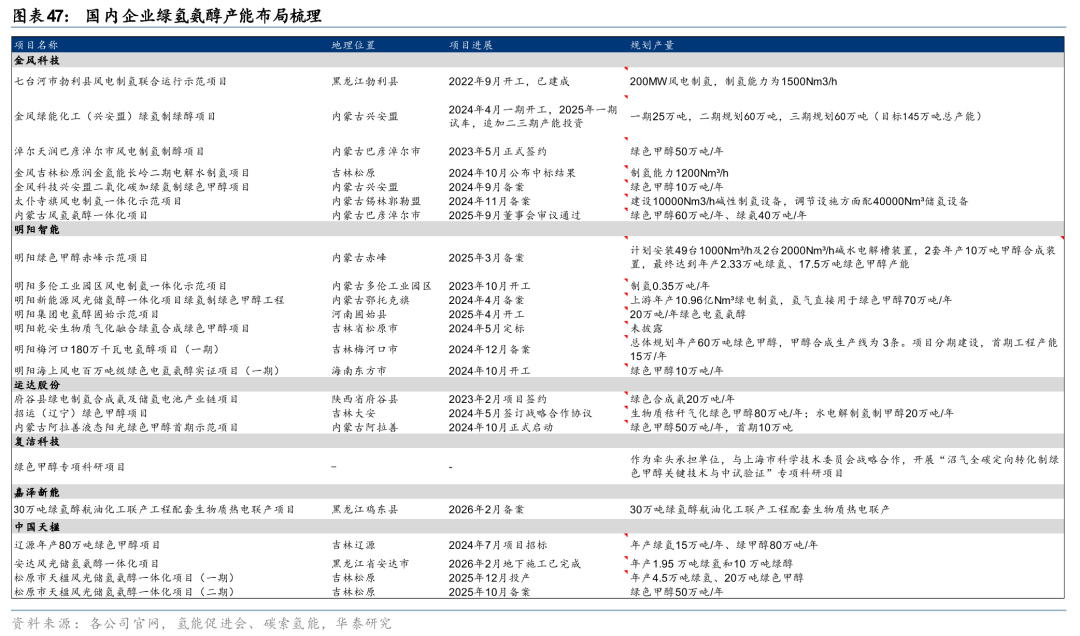Click the '复洁科技' group row
This screenshot has width=1080, height=636.
pyautogui.click(x=538, y=442)
